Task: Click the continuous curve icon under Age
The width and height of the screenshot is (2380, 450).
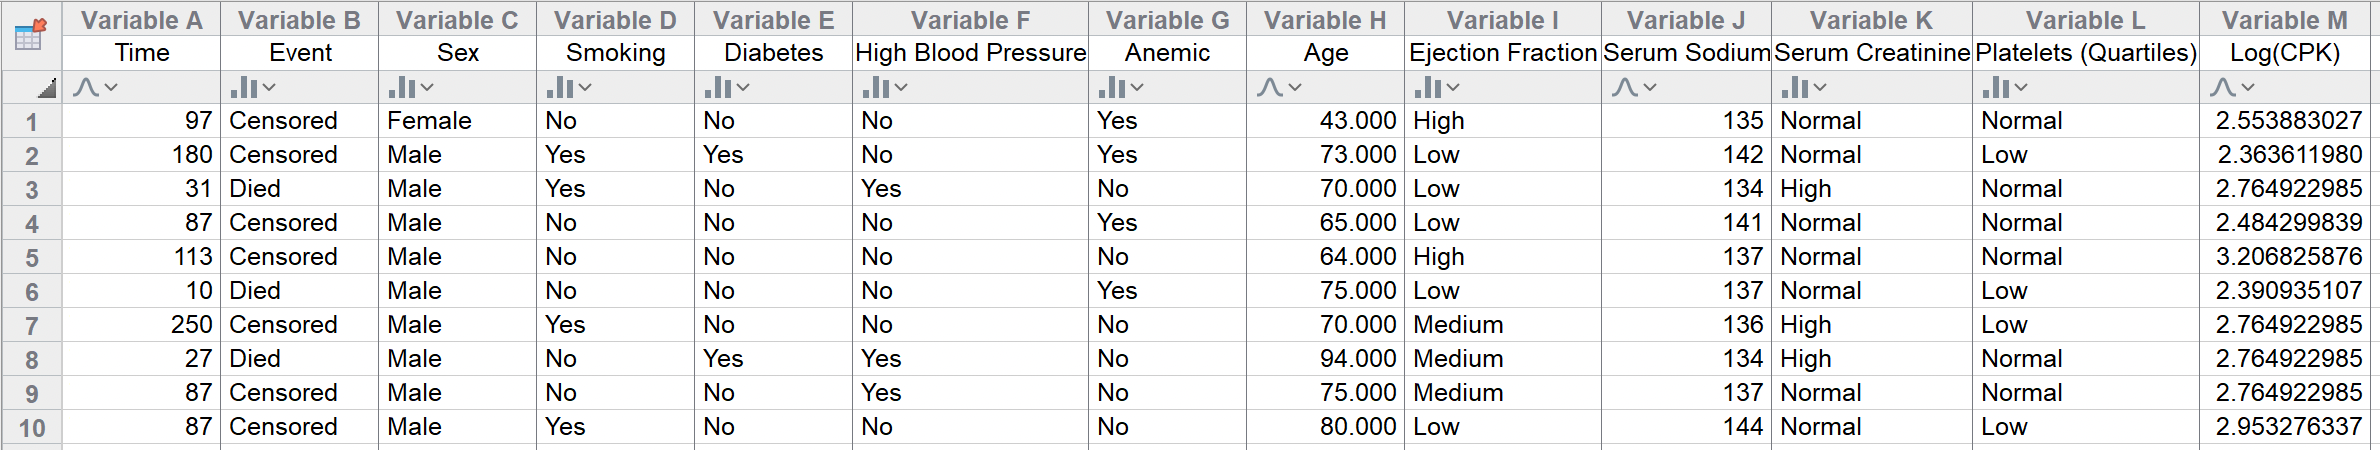Action: (1270, 88)
